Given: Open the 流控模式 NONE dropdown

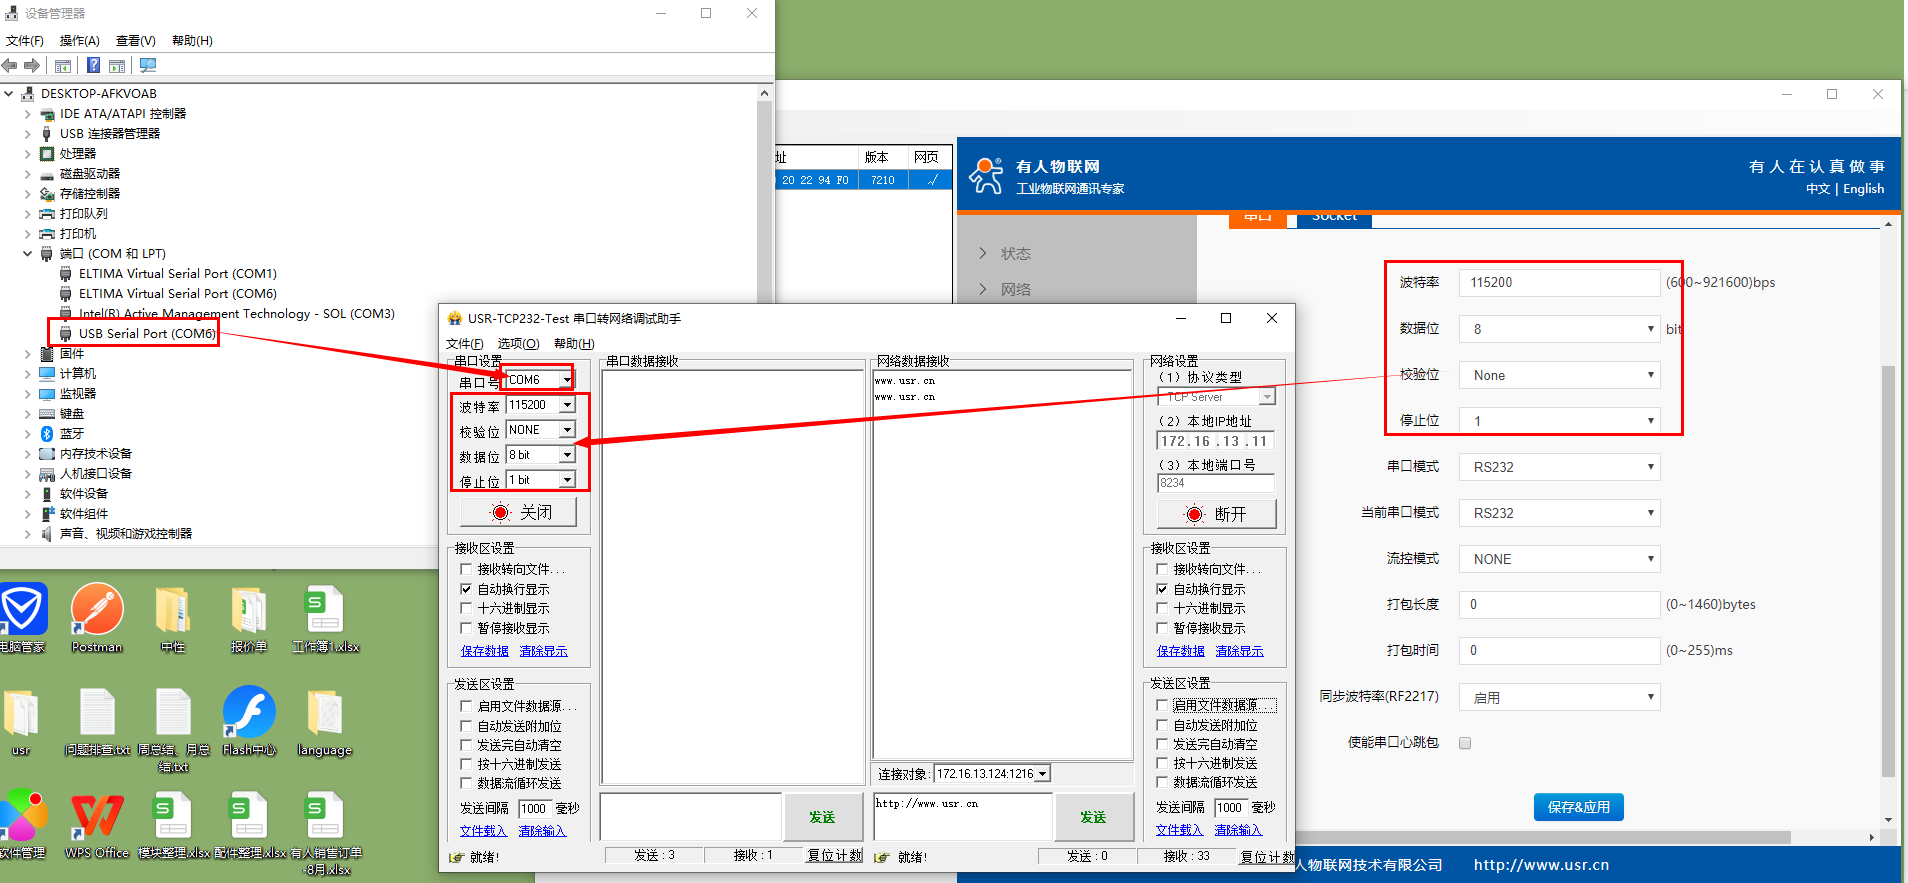Looking at the screenshot, I should coord(1559,559).
